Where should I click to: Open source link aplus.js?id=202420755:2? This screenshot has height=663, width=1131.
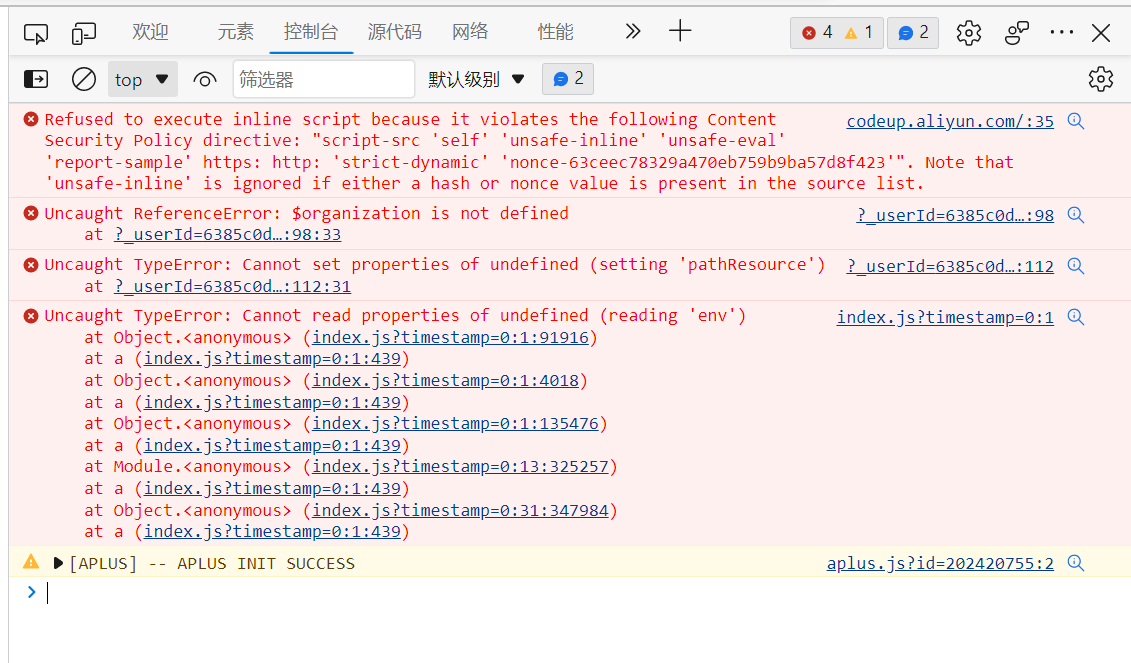940,563
